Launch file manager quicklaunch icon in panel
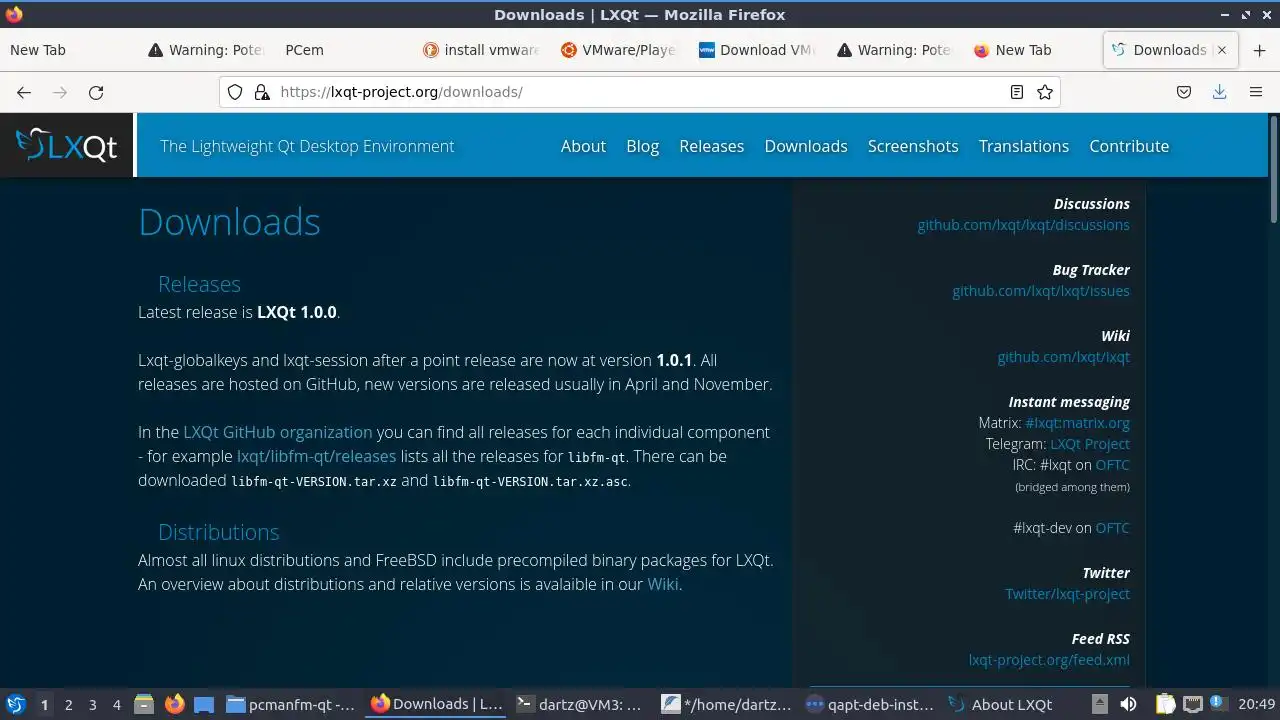Screen dimensions: 1280x720 click(144, 704)
